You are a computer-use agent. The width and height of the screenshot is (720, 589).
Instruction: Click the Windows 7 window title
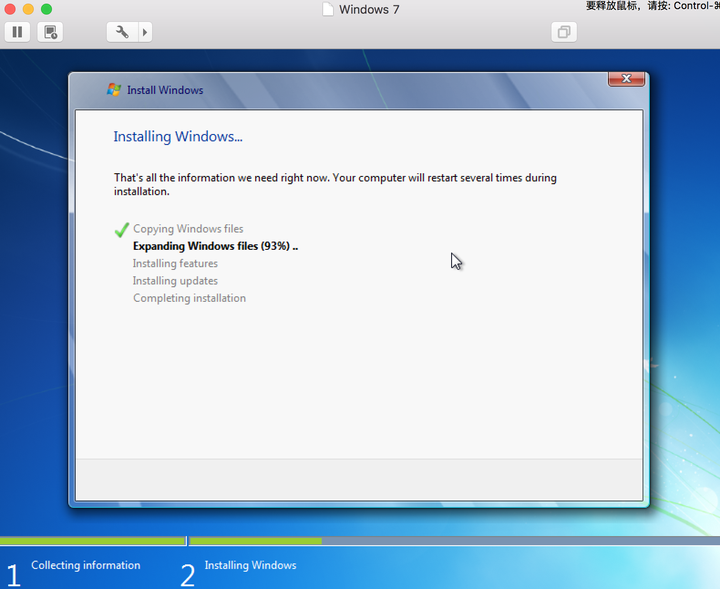point(369,10)
